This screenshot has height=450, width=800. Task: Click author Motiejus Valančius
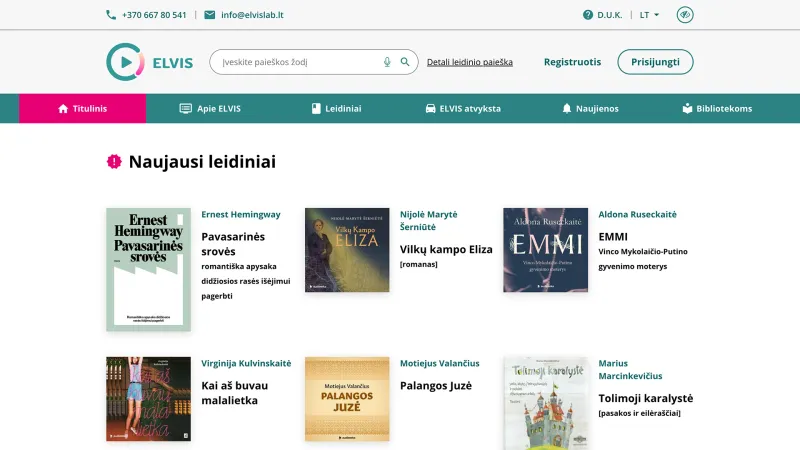tap(440, 363)
